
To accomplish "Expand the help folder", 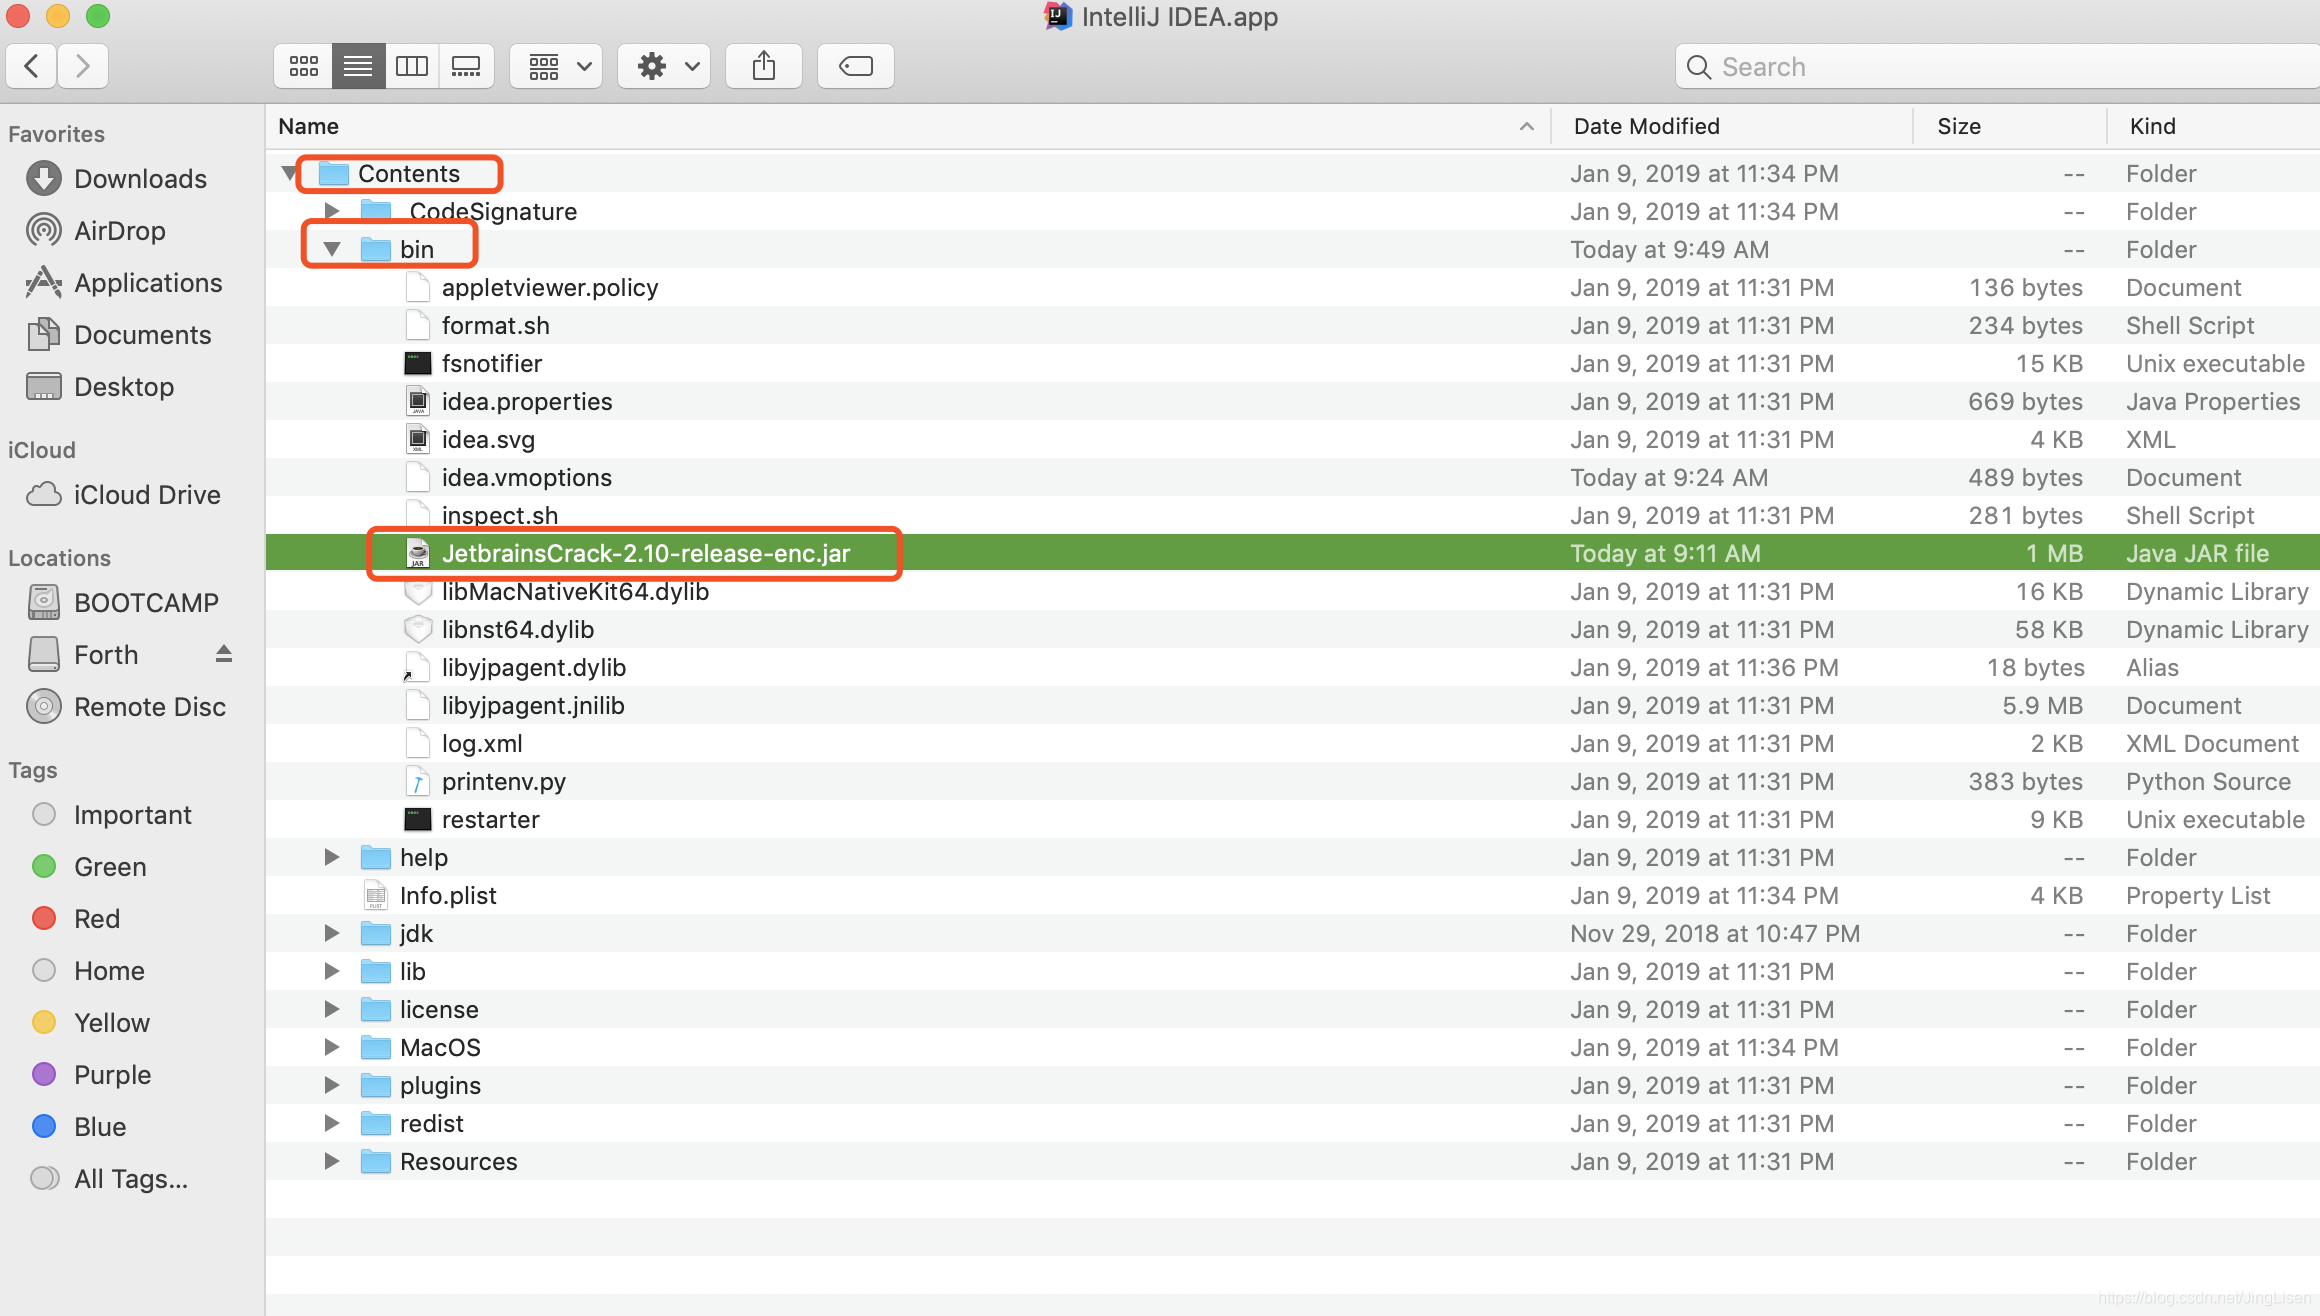I will coord(330,856).
